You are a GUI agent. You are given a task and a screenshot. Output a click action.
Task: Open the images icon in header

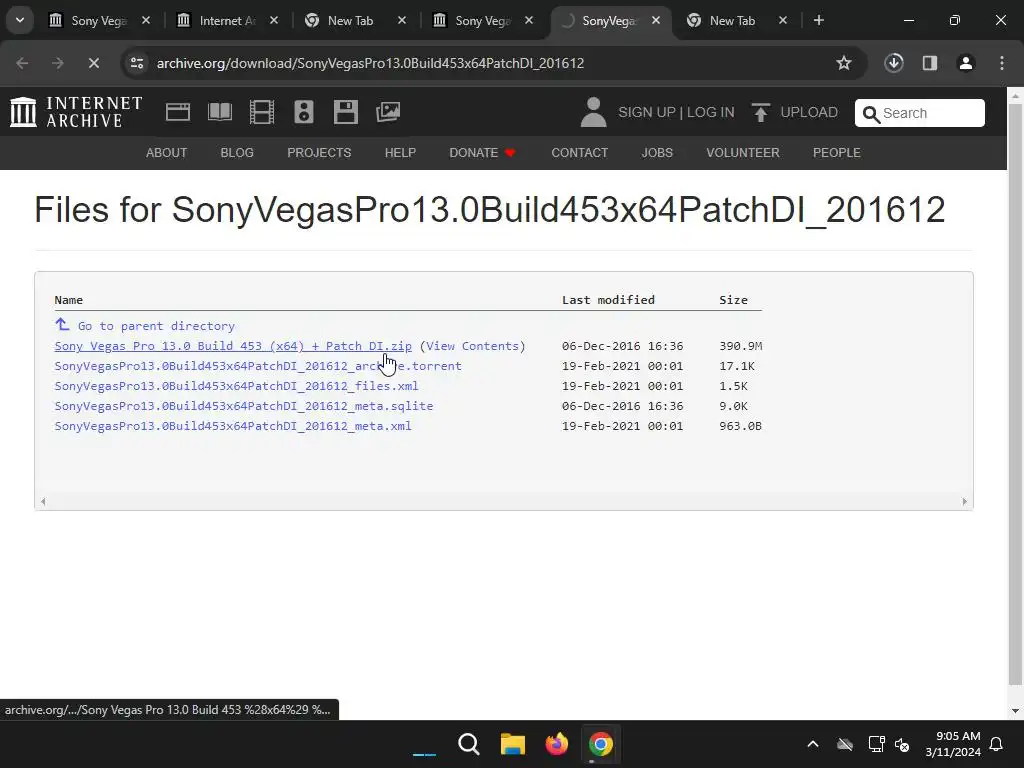point(388,112)
